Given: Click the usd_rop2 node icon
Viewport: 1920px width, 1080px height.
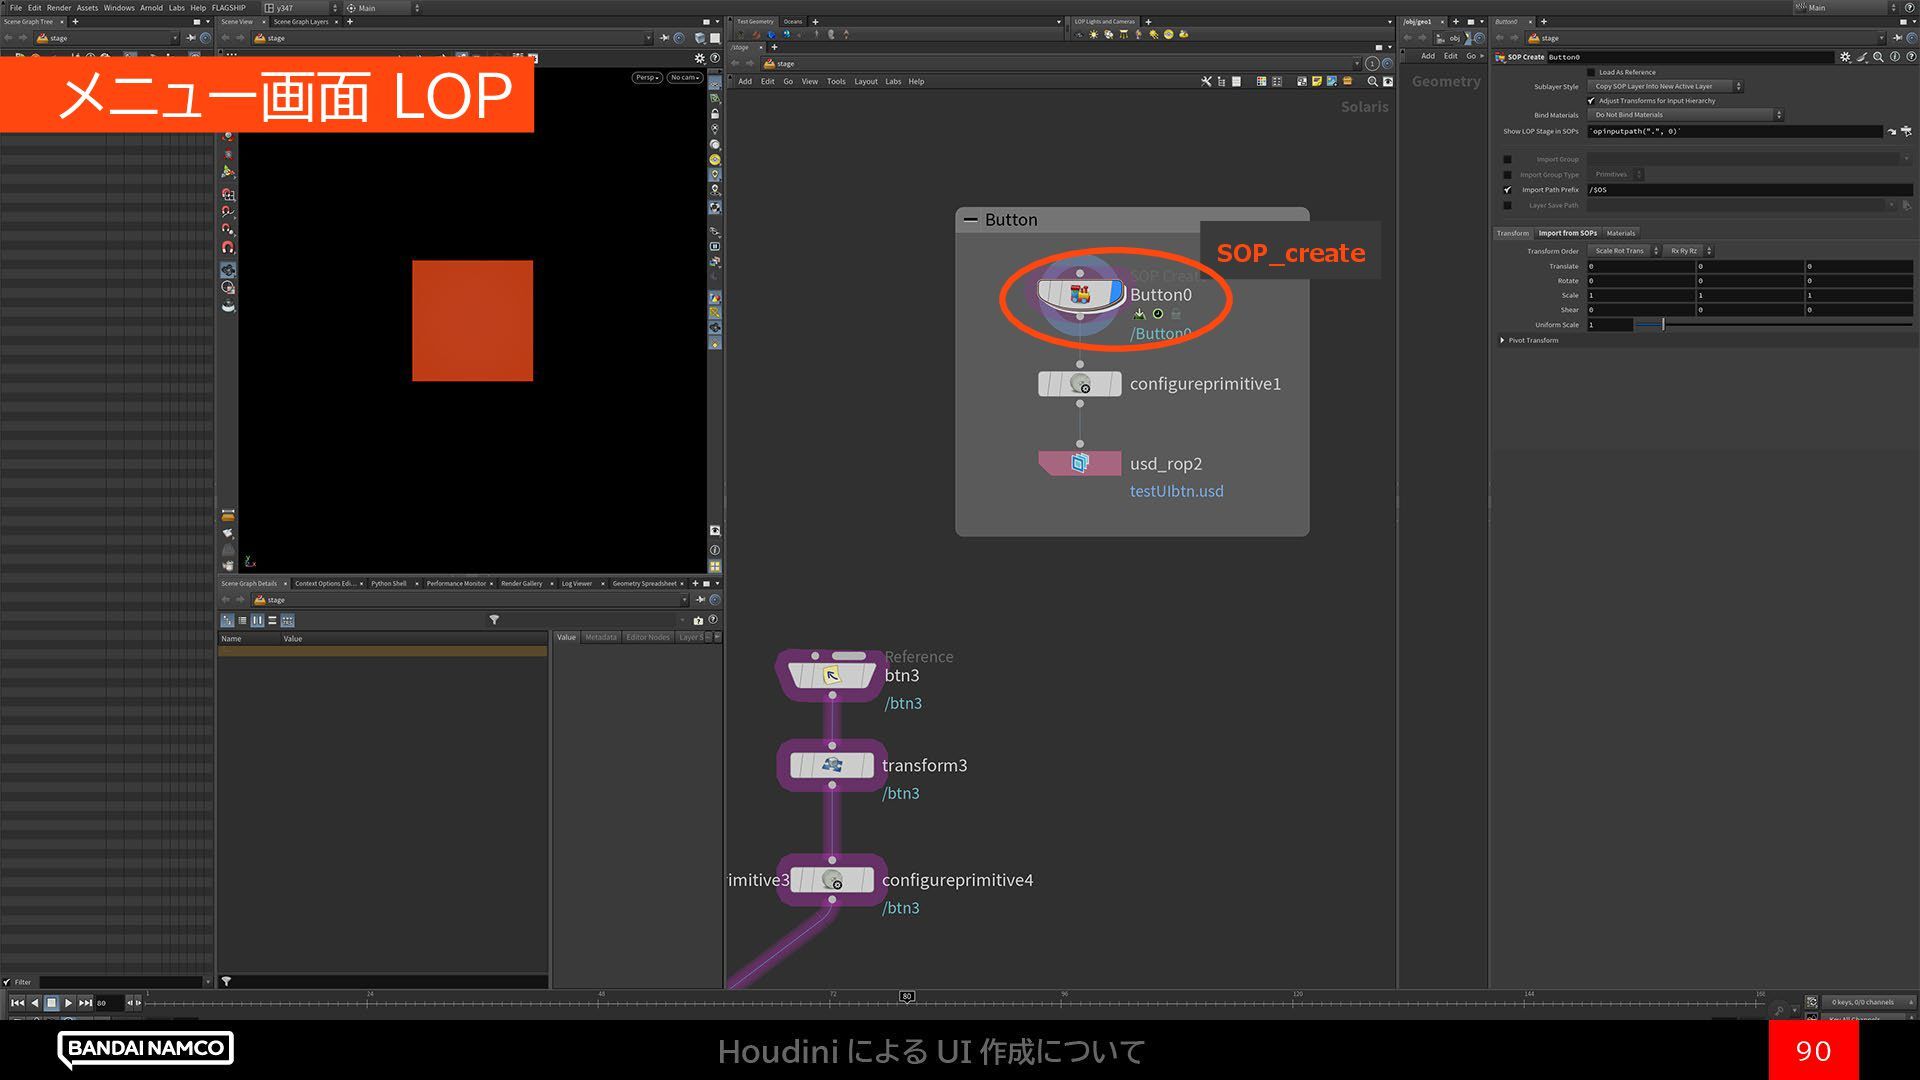Looking at the screenshot, I should click(1079, 463).
